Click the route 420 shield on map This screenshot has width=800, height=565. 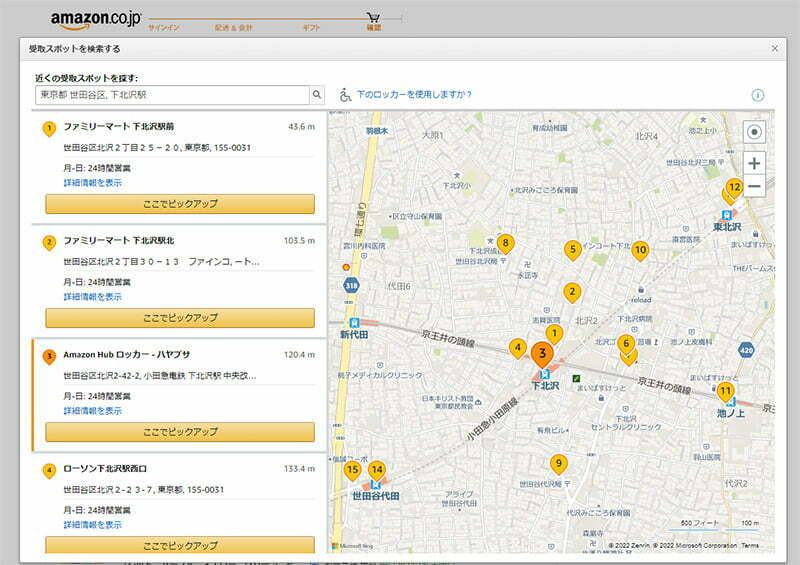tap(746, 350)
